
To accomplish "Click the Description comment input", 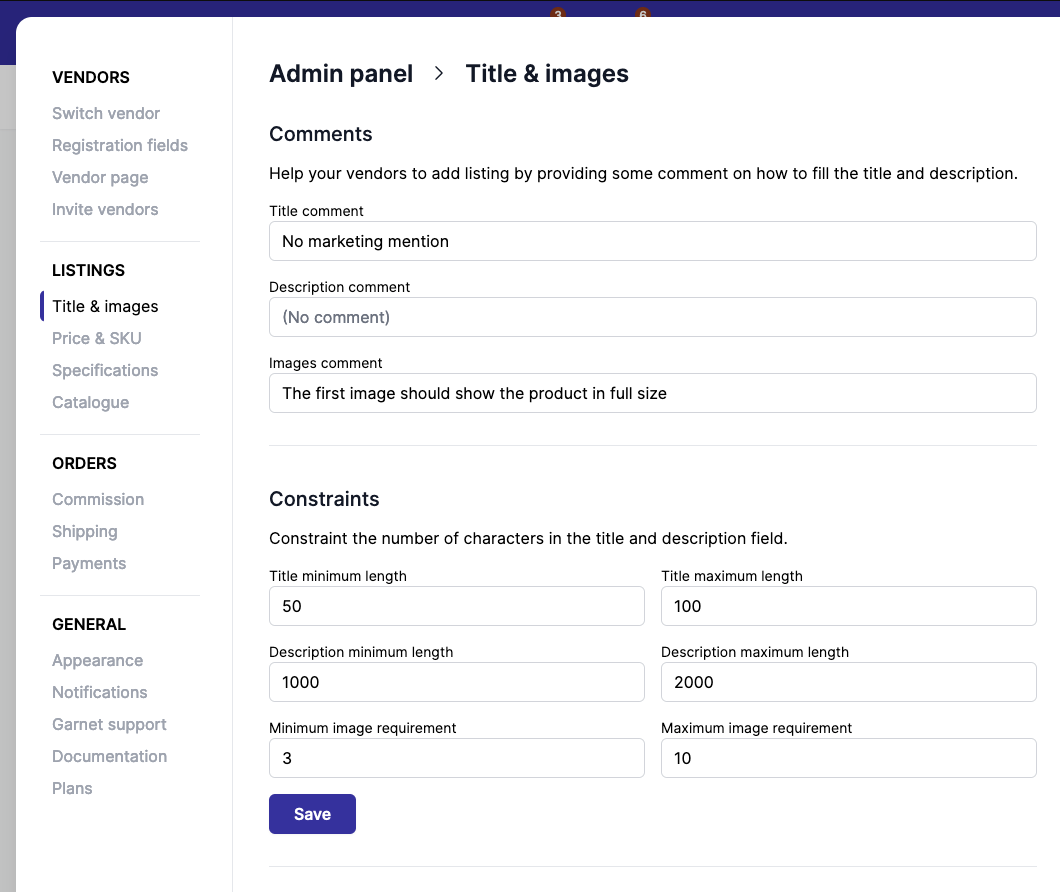I will pos(652,317).
